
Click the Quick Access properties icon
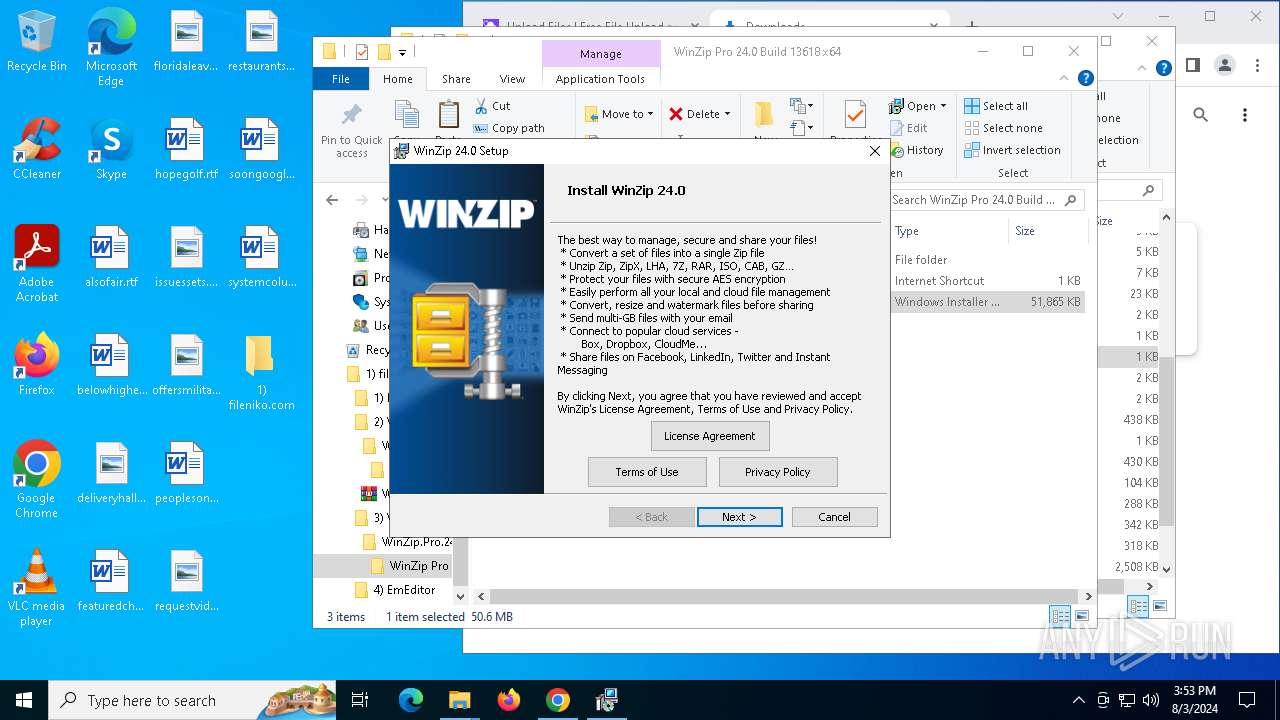(x=362, y=52)
